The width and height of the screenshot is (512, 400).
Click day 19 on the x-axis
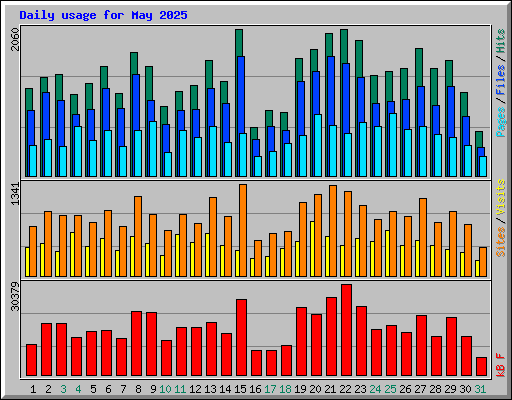coord(300,389)
